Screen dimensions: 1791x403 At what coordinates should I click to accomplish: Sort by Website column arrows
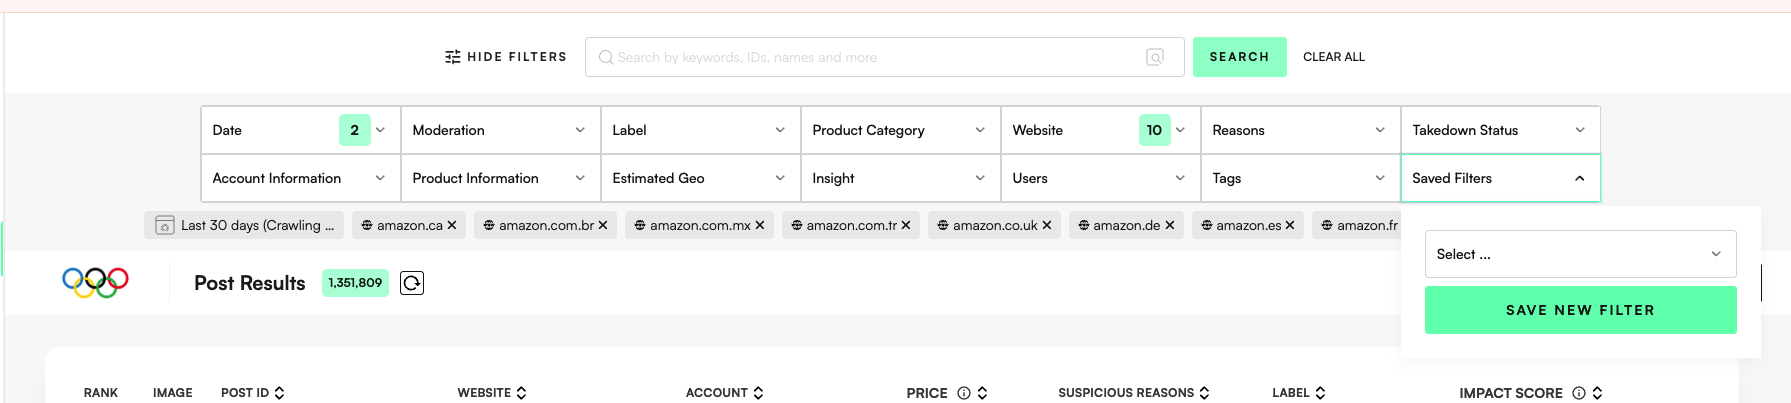click(x=521, y=393)
